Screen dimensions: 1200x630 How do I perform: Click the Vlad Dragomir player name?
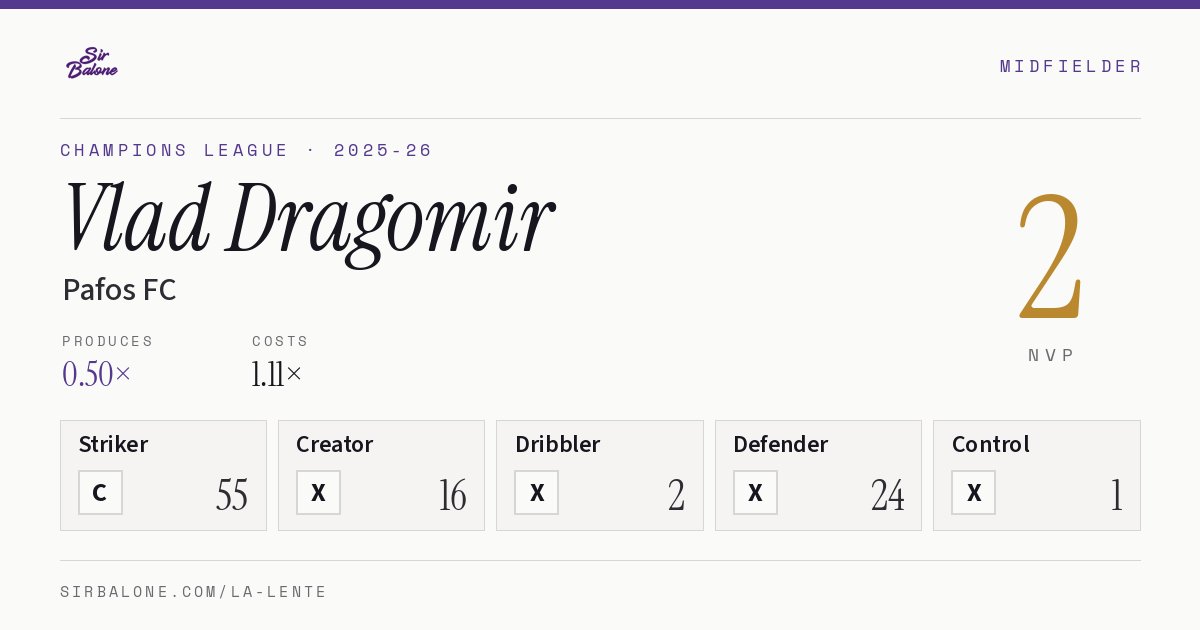click(308, 220)
